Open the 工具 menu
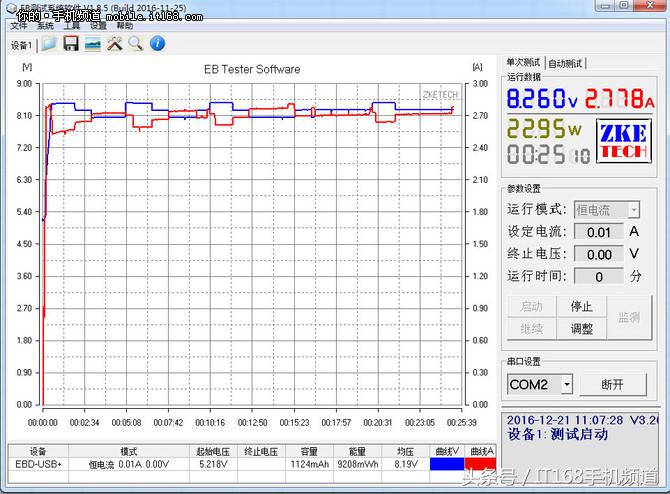 pyautogui.click(x=71, y=26)
